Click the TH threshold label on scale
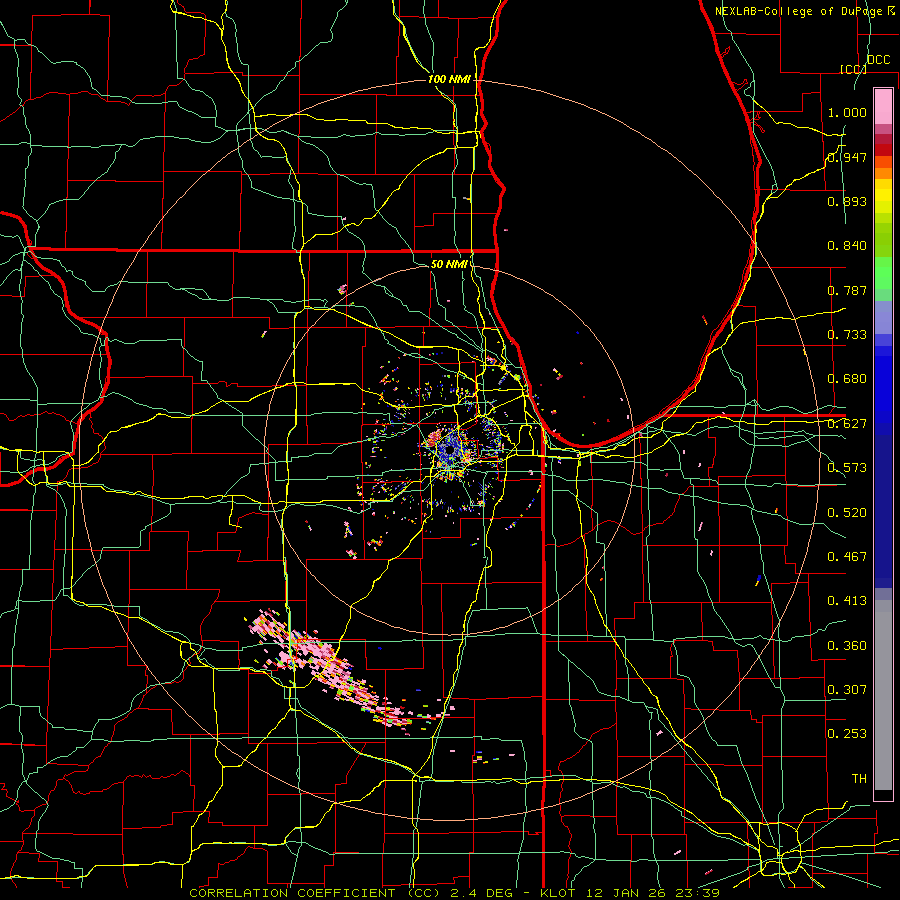Viewport: 900px width, 900px height. [x=859, y=779]
